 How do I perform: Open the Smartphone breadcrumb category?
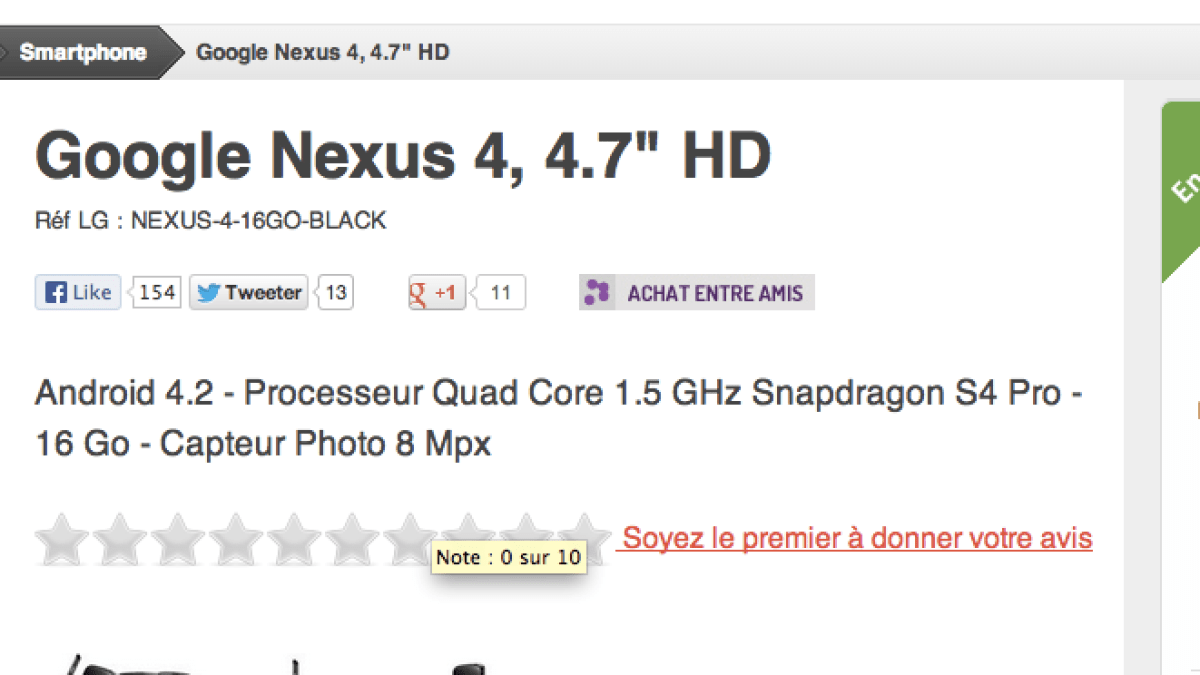(83, 52)
